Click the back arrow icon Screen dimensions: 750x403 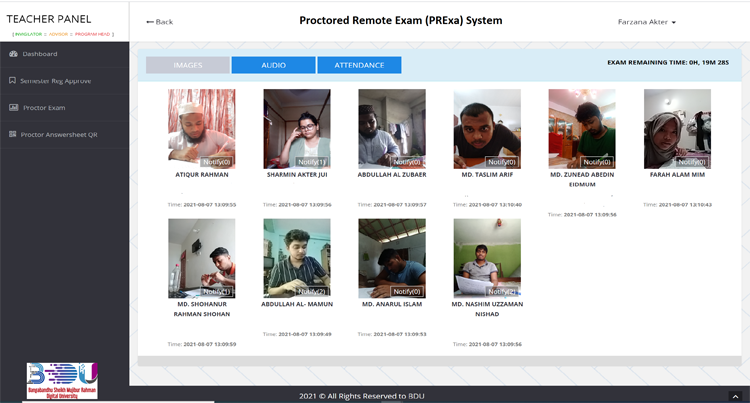(150, 22)
